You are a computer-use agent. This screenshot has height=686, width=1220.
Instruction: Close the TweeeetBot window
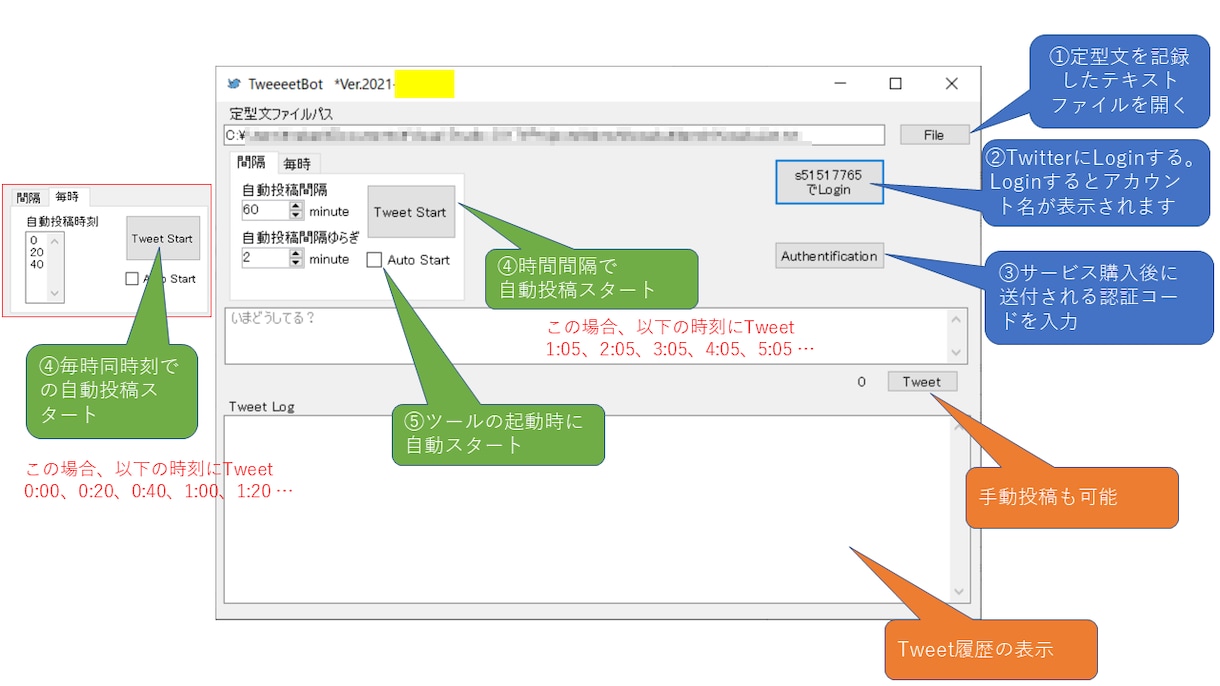[951, 84]
